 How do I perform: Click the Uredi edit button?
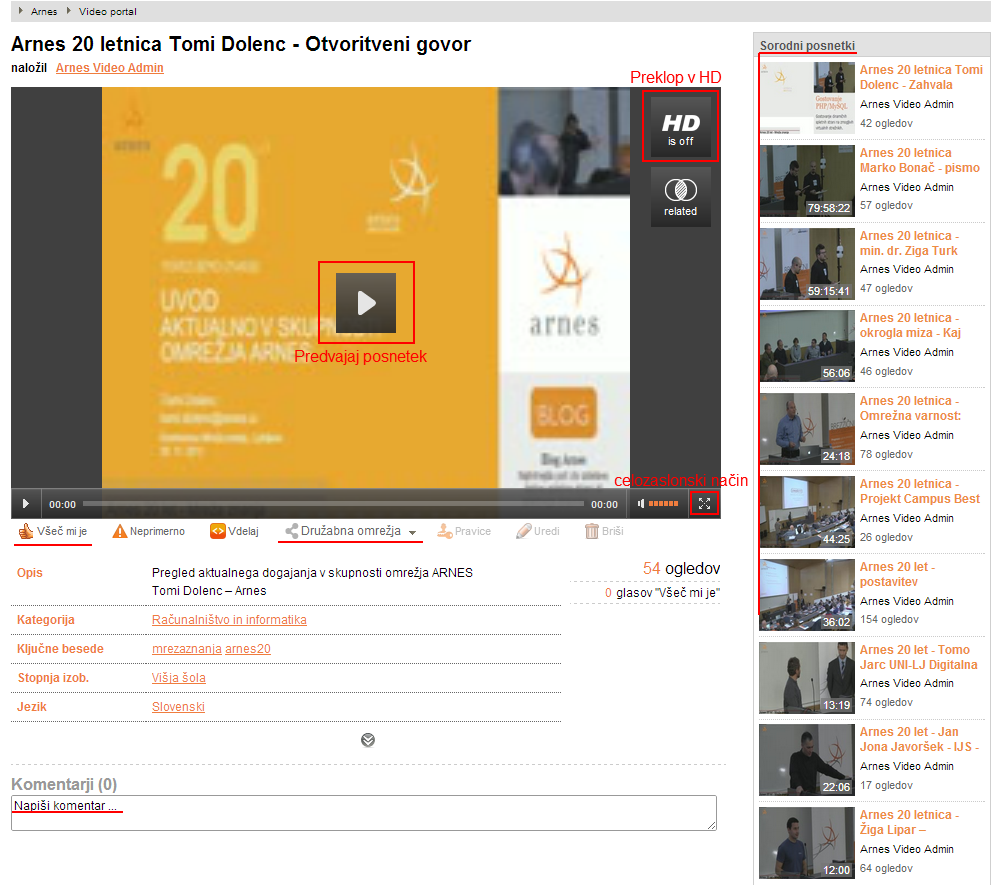[x=538, y=531]
